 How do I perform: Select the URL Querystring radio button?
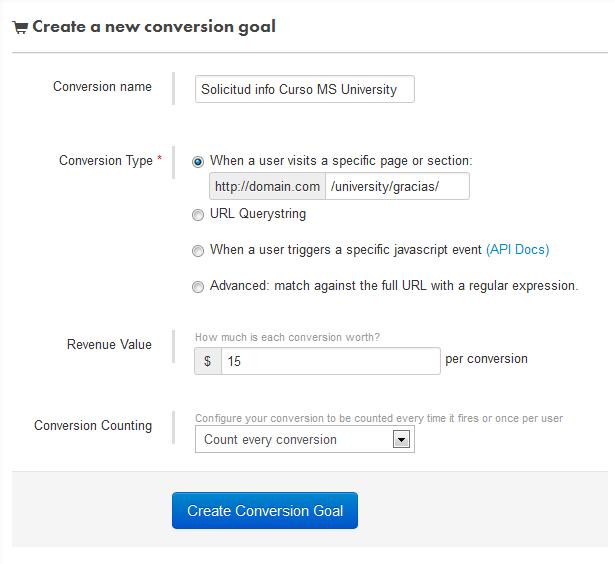[198, 215]
